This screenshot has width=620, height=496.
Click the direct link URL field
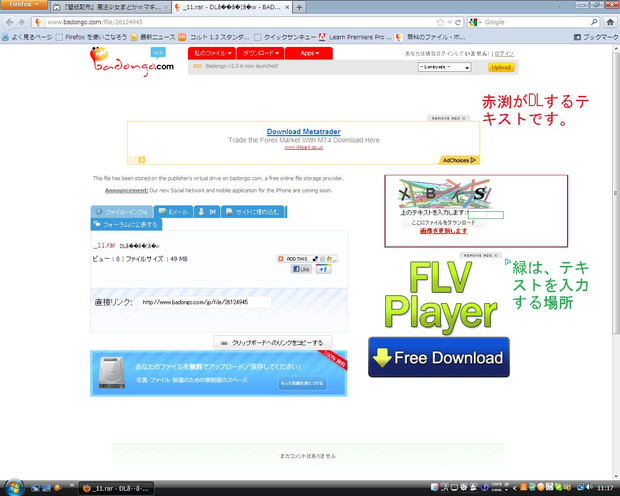[x=204, y=302]
